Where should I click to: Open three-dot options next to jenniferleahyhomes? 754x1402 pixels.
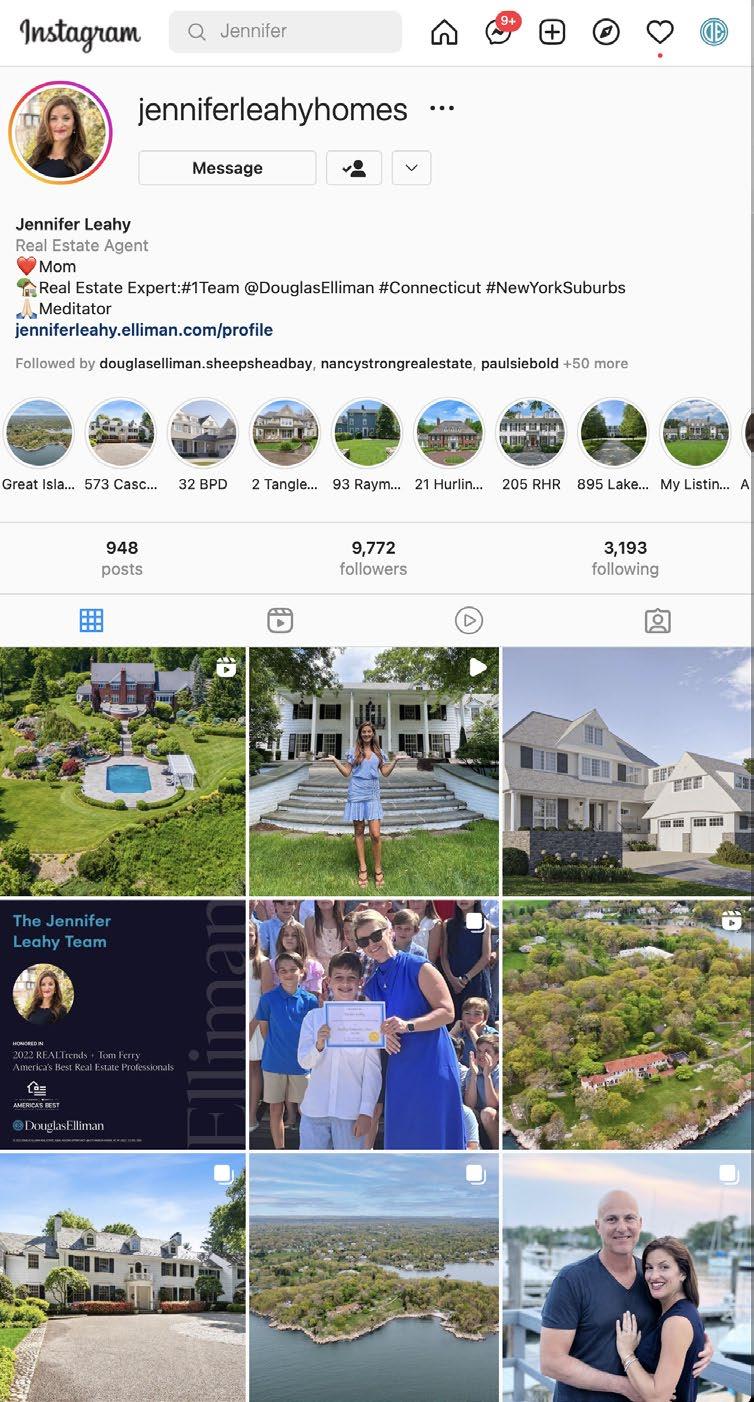442,109
